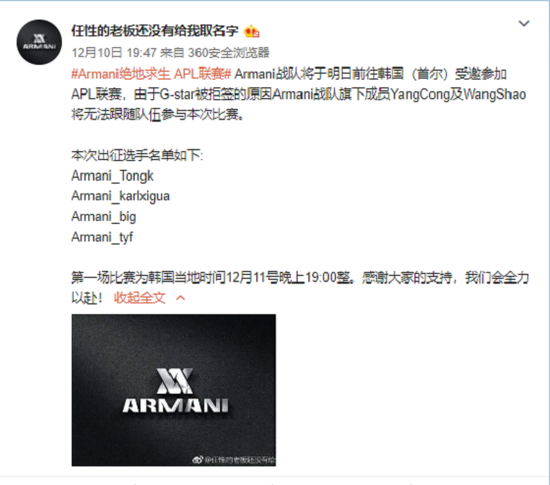This screenshot has height=485, width=550.
Task: Click the XX emblem inside posted image
Action: (175, 380)
